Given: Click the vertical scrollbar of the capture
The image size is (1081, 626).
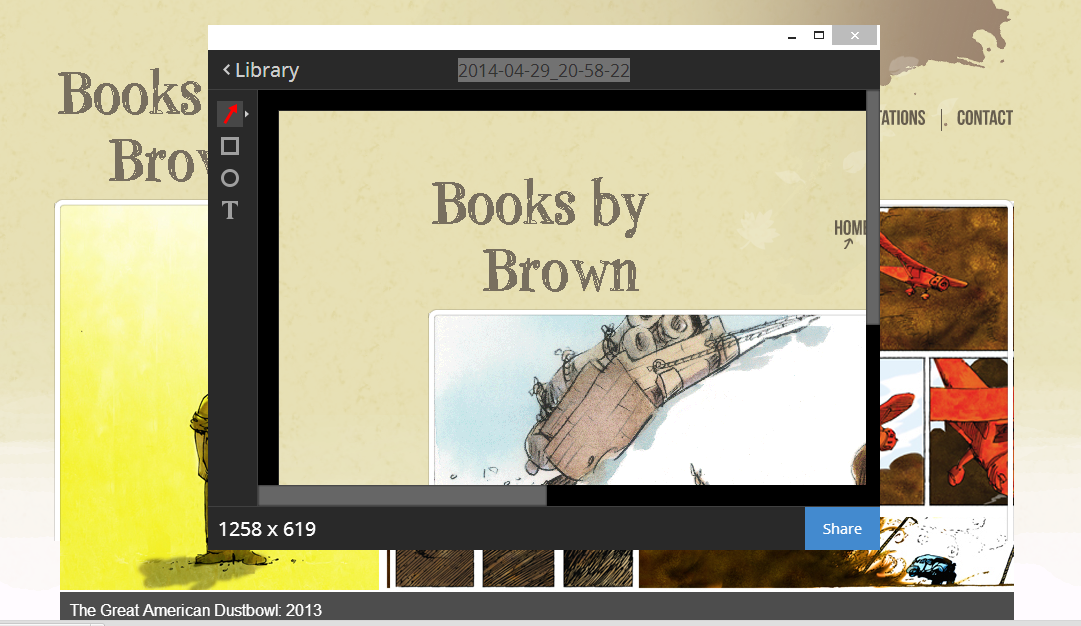Looking at the screenshot, I should [x=873, y=207].
